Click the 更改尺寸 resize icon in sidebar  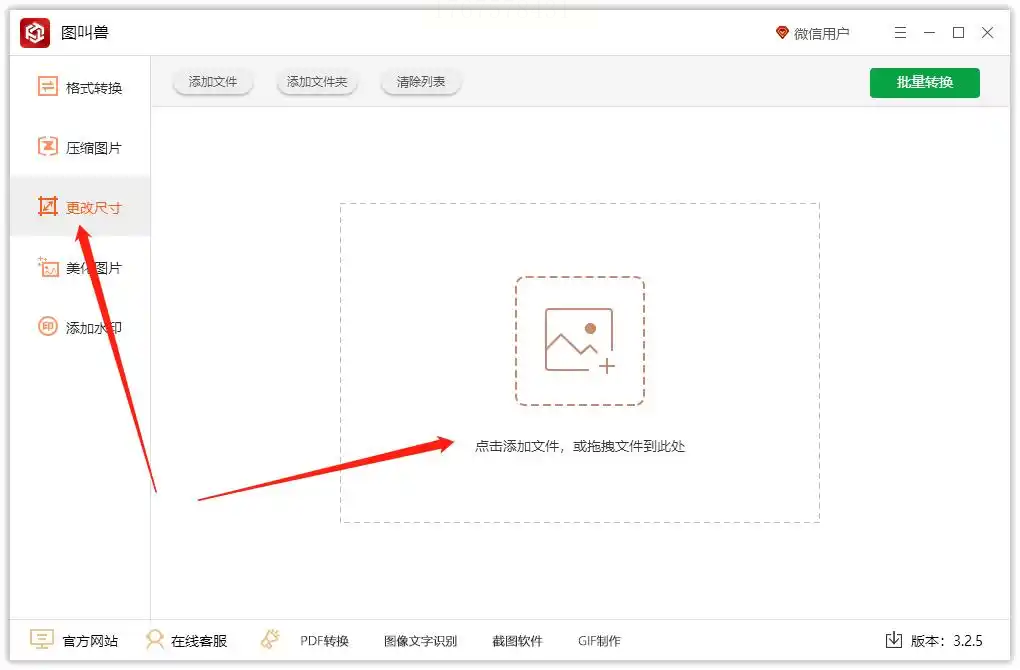click(47, 207)
